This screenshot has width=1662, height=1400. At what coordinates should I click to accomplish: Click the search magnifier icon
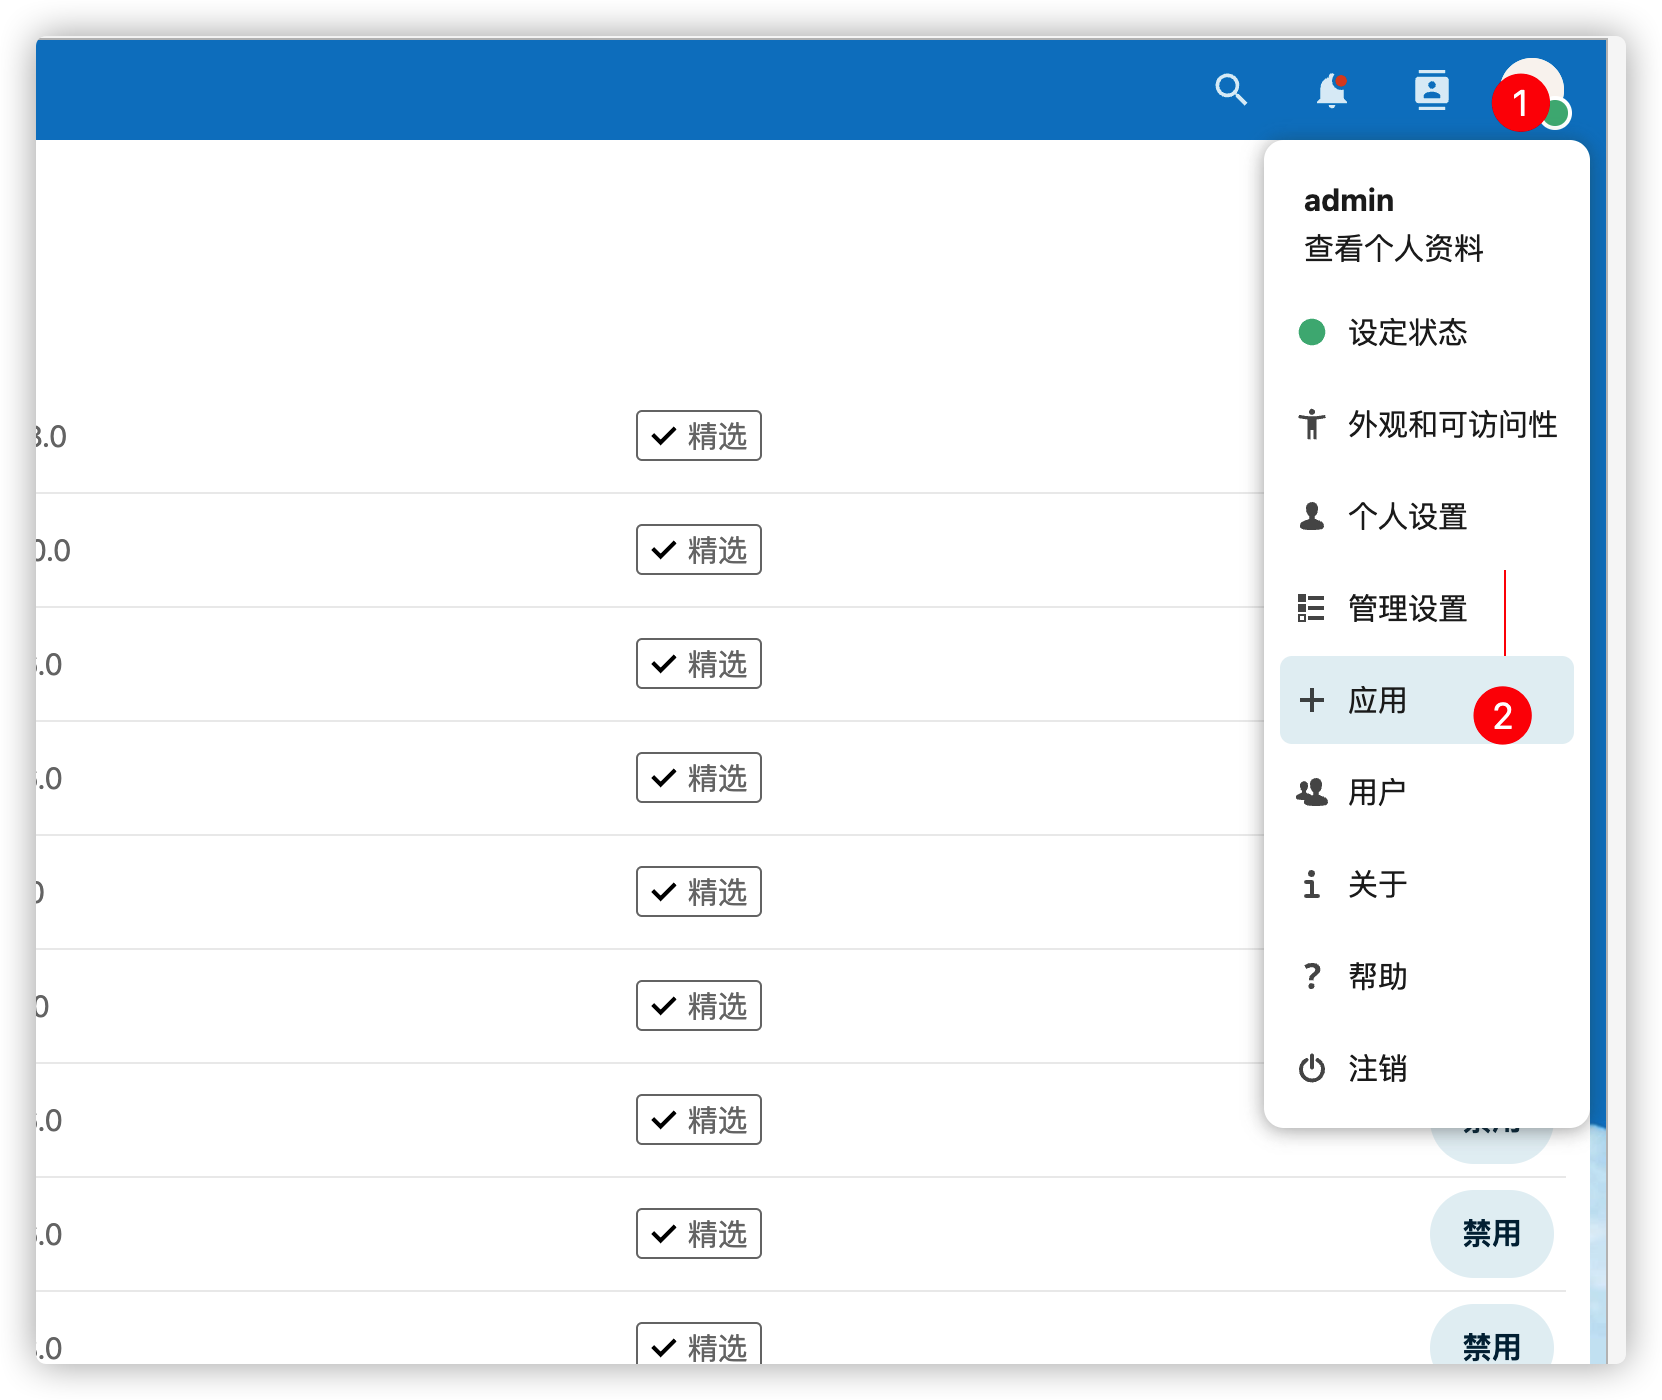pyautogui.click(x=1231, y=90)
